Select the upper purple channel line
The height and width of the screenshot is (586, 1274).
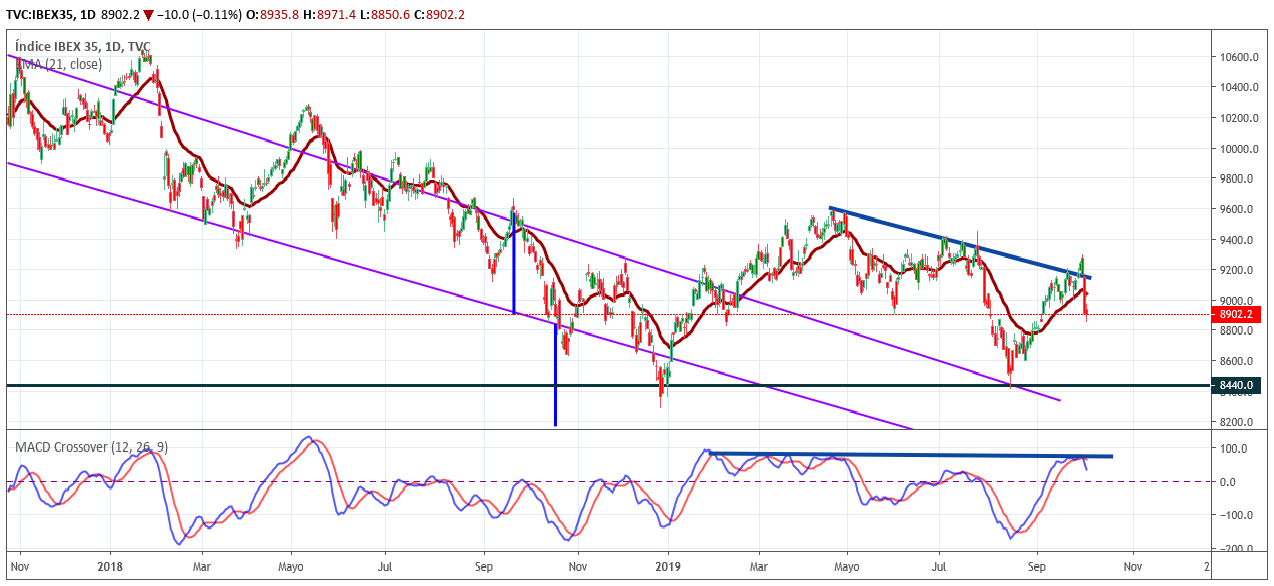(x=533, y=228)
